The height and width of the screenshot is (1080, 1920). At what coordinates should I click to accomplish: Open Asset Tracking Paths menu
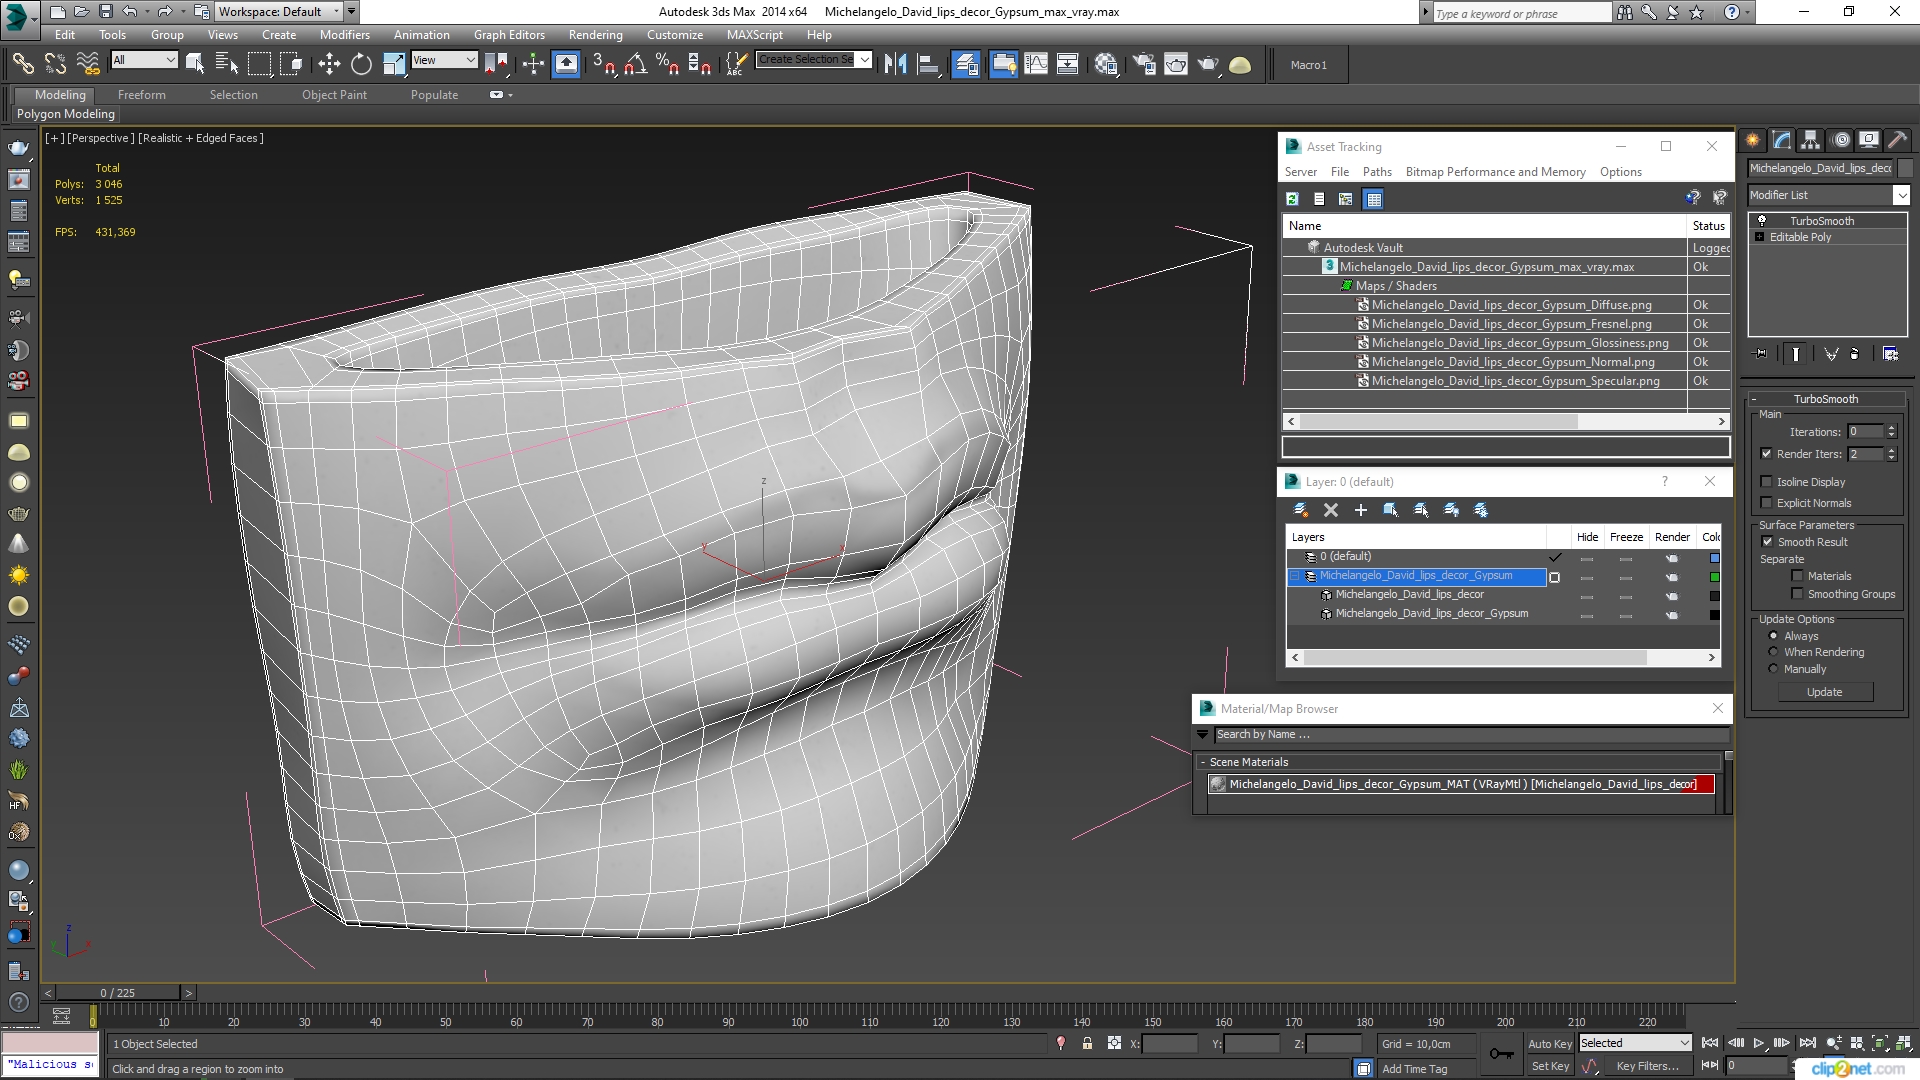[x=1376, y=171]
